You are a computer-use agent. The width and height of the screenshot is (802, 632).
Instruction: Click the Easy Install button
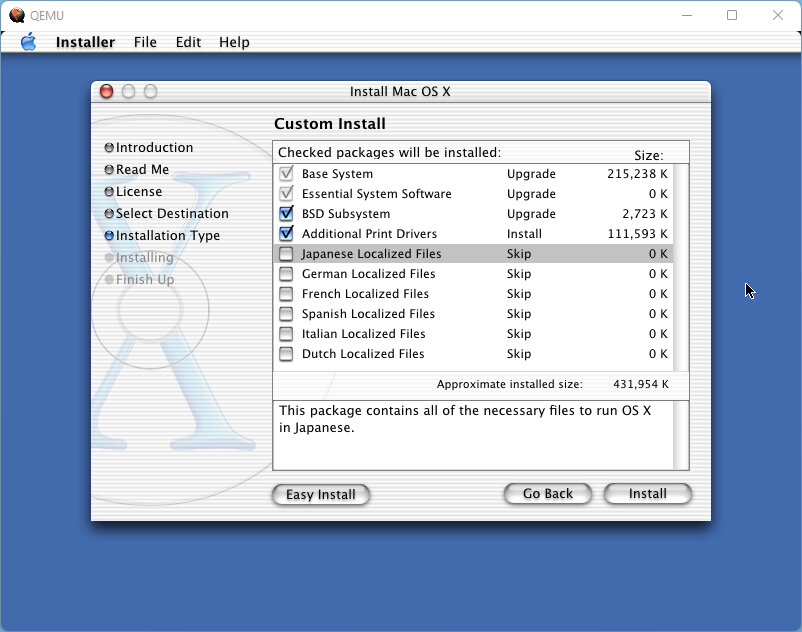click(321, 494)
